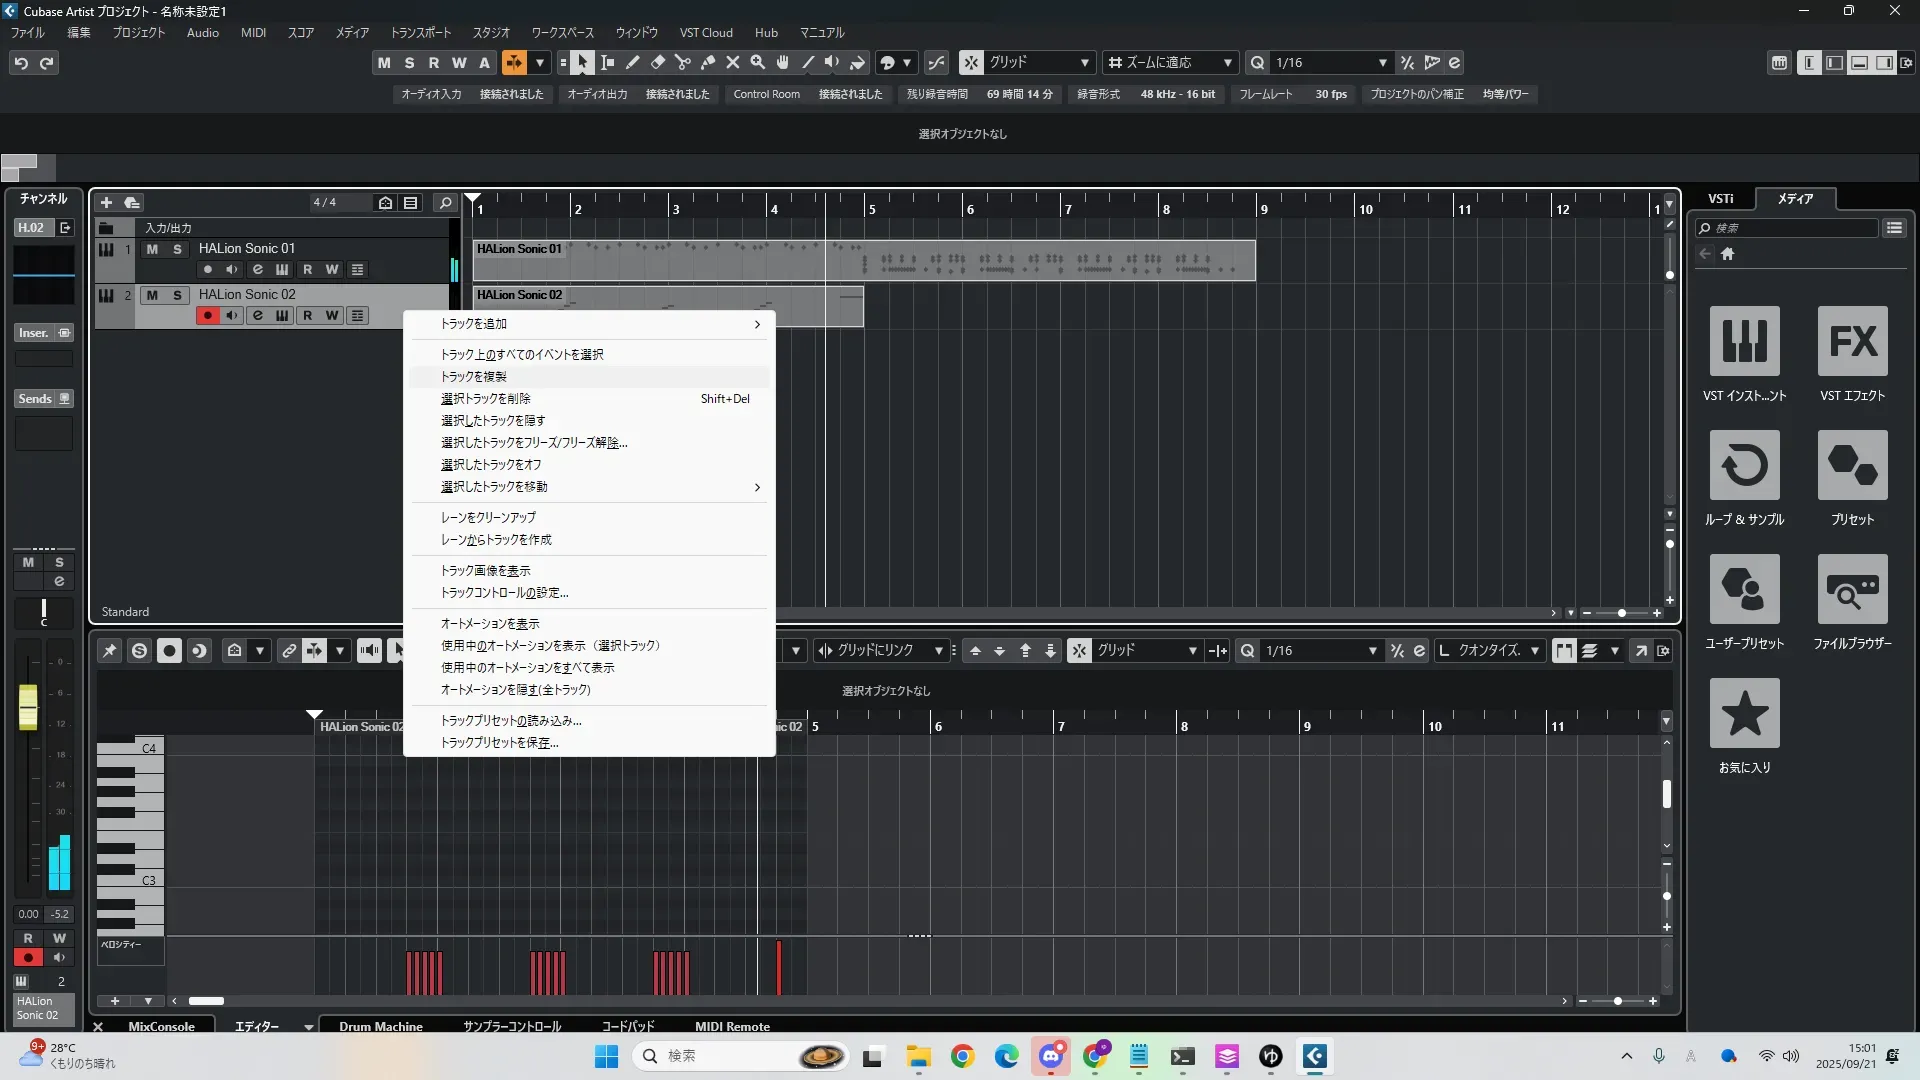The height and width of the screenshot is (1080, 1920).
Task: Open the quantize 1/16 dropdown in top toolbar
Action: point(1382,63)
